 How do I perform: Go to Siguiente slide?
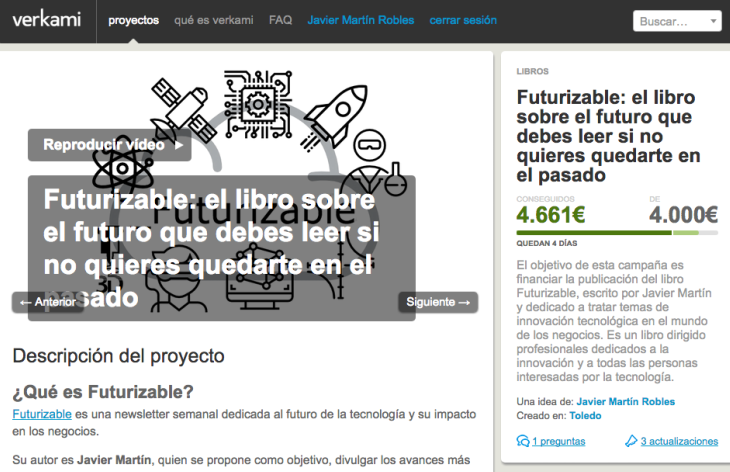tap(438, 302)
